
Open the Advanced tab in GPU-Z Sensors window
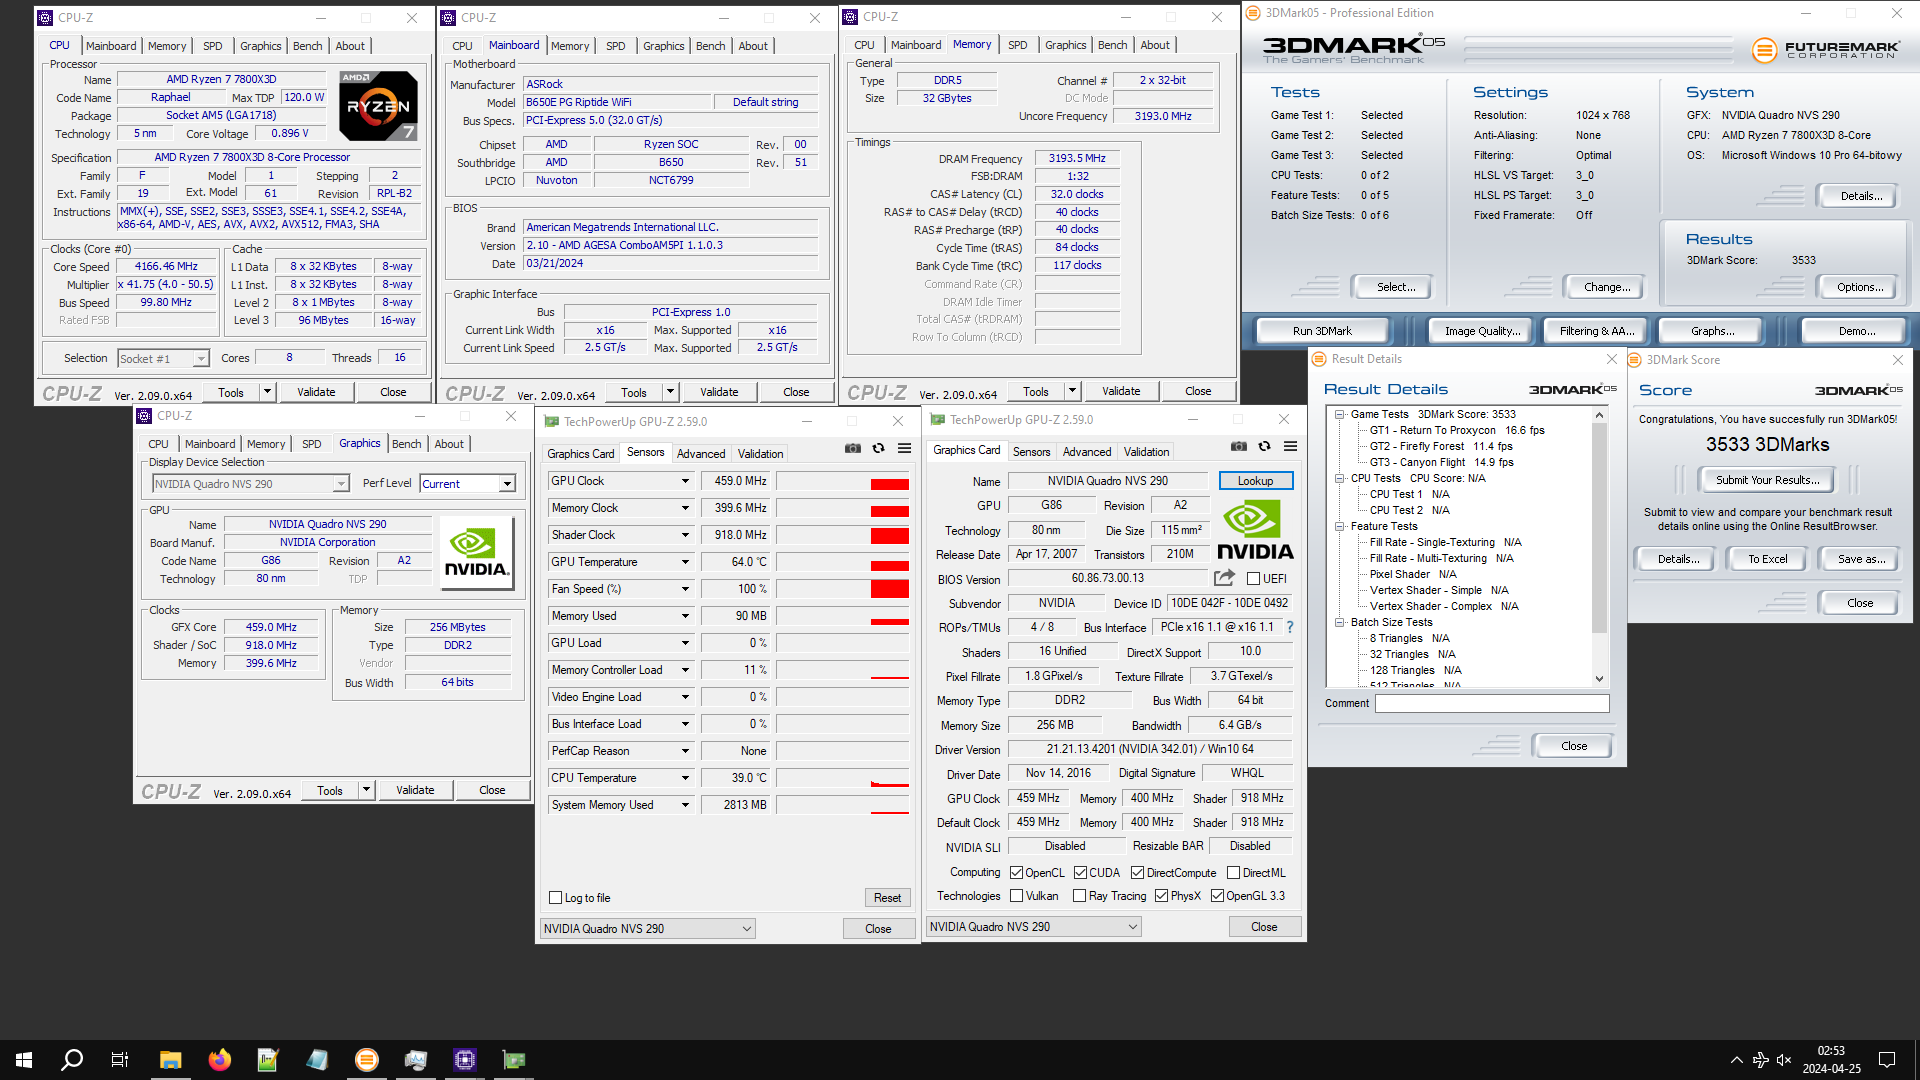701,454
